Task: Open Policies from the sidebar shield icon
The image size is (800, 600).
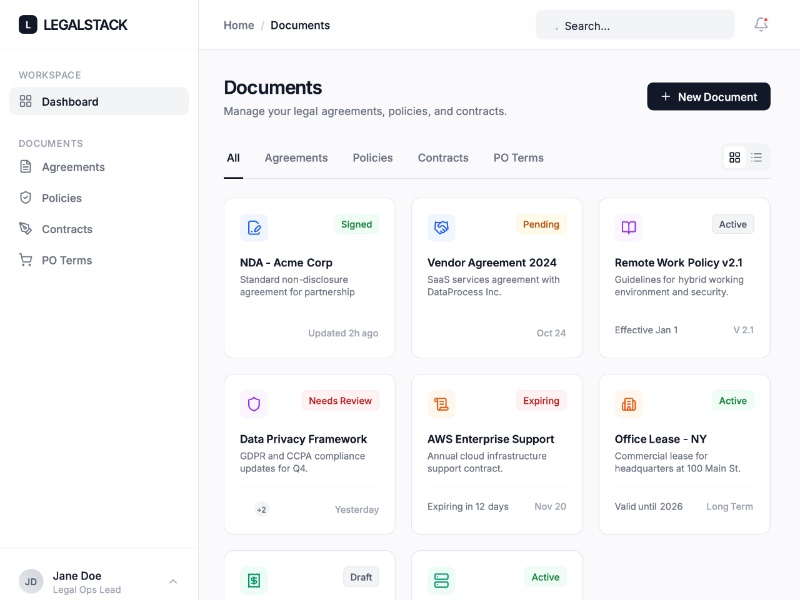Action: [x=28, y=197]
